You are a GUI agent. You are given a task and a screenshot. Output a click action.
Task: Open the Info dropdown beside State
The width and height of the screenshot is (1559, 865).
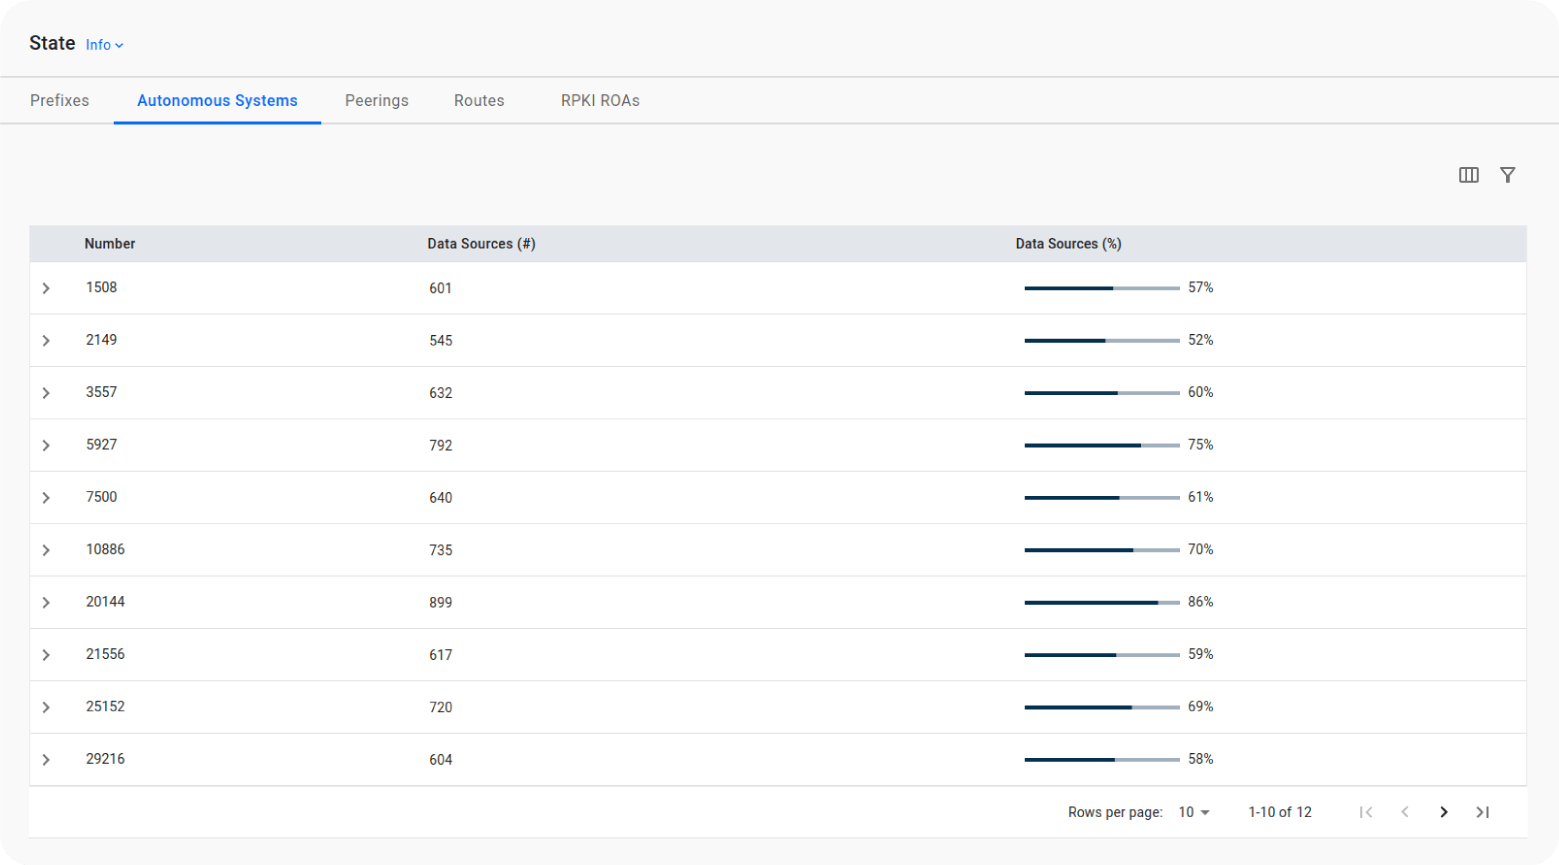104,45
